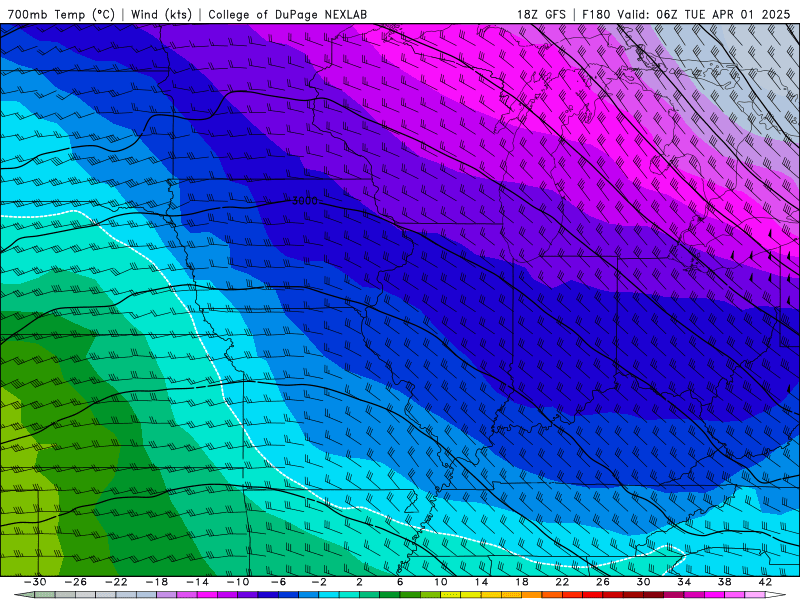Click the 14 value on the temperature scale
800x600 pixels.
[x=481, y=582]
